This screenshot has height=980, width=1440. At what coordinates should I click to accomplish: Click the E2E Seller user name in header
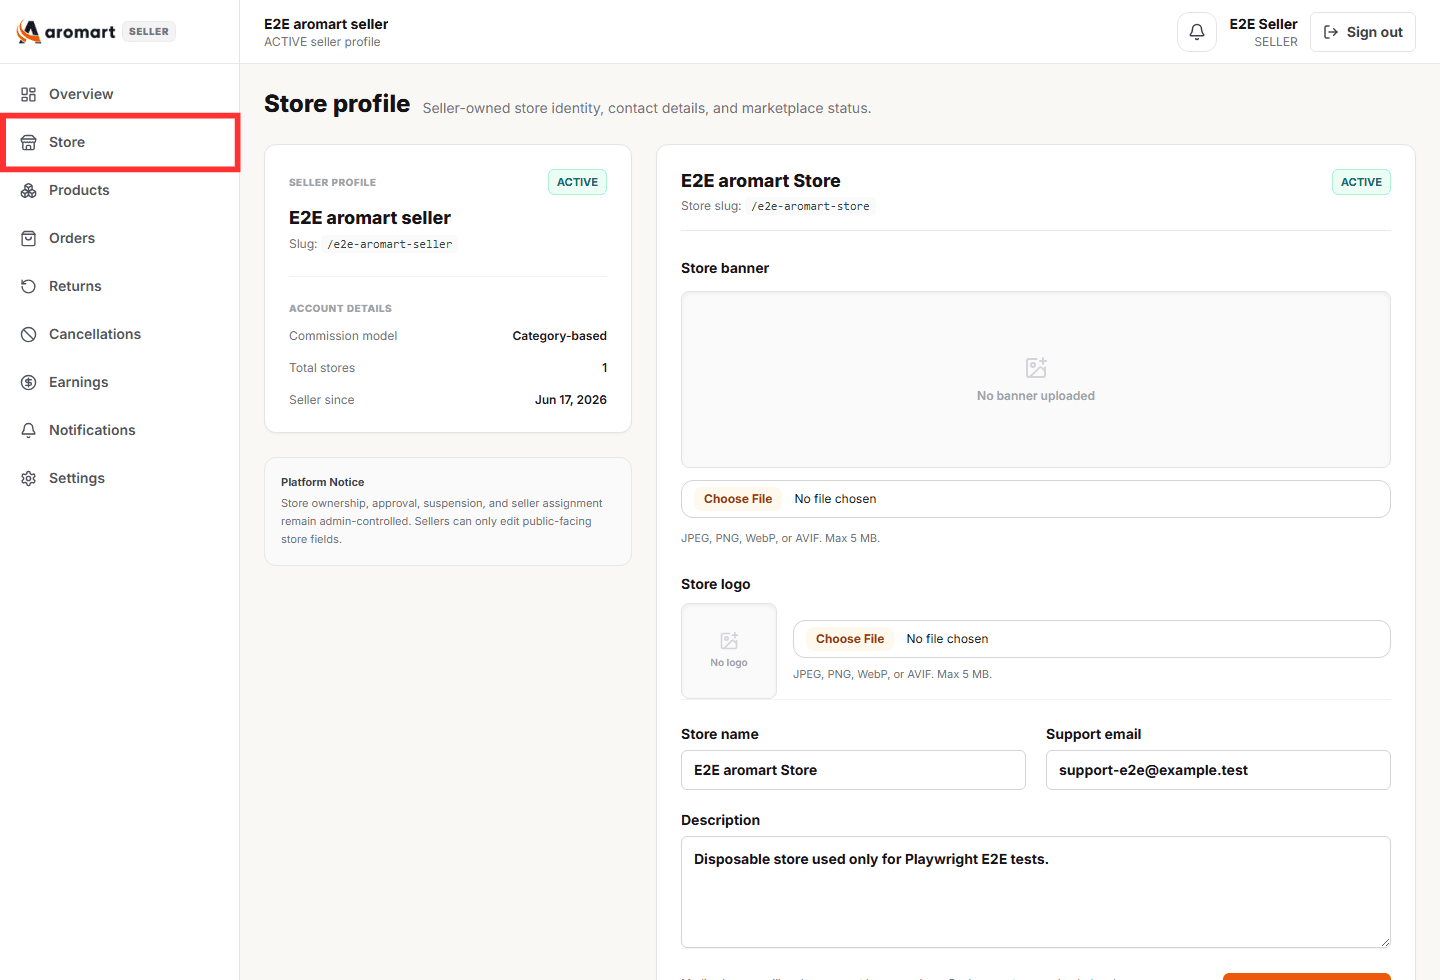coord(1263,24)
